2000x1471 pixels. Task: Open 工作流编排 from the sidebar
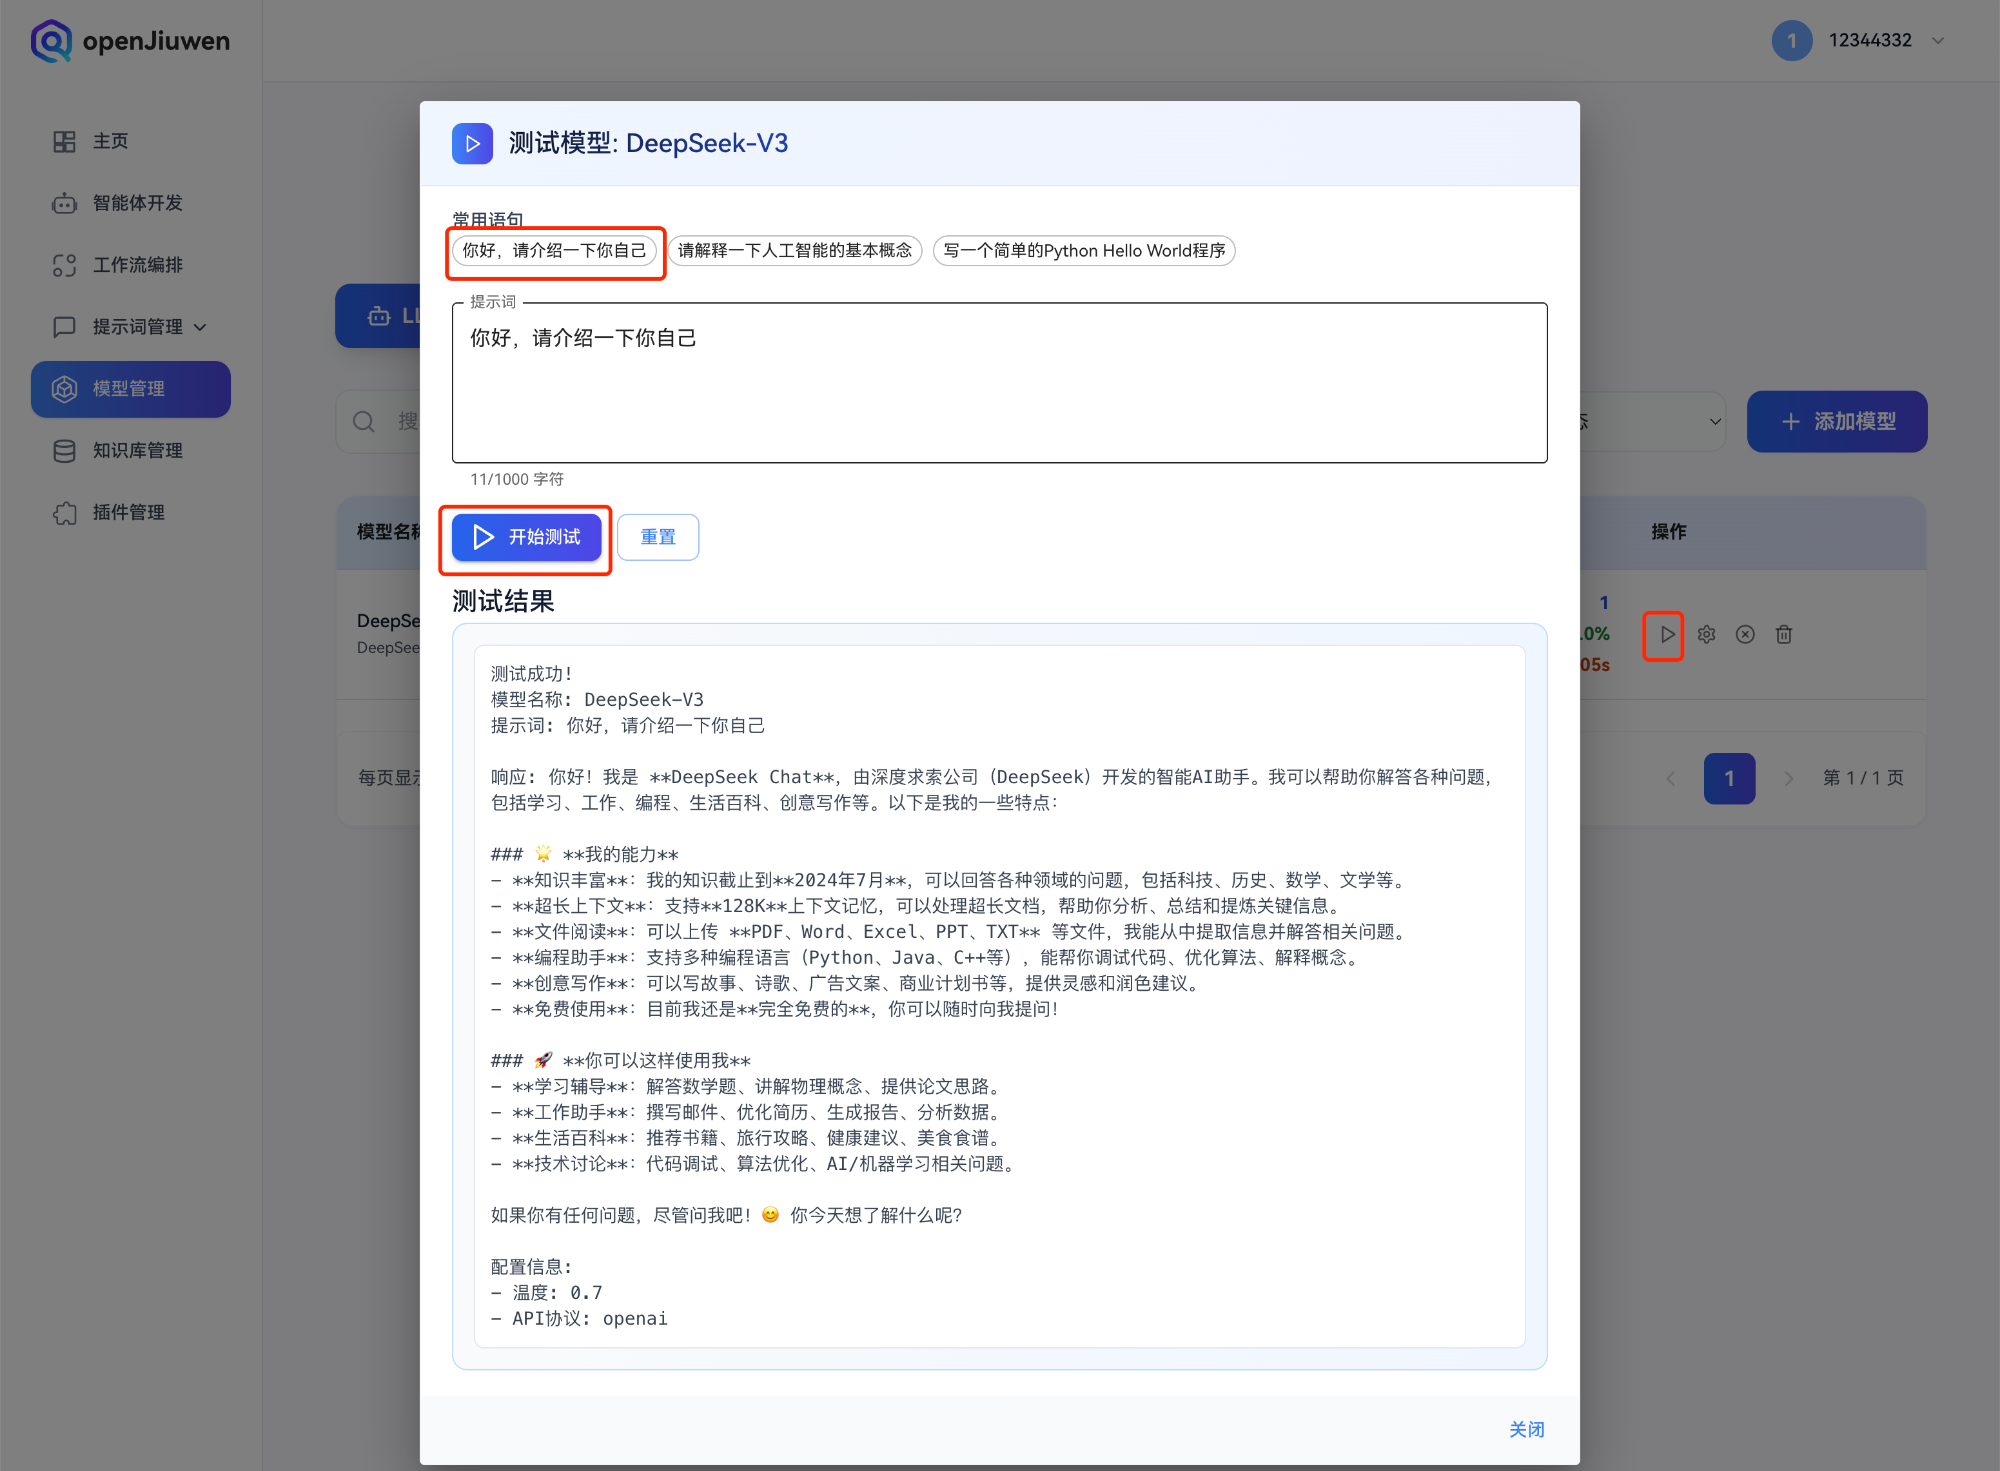click(x=139, y=265)
